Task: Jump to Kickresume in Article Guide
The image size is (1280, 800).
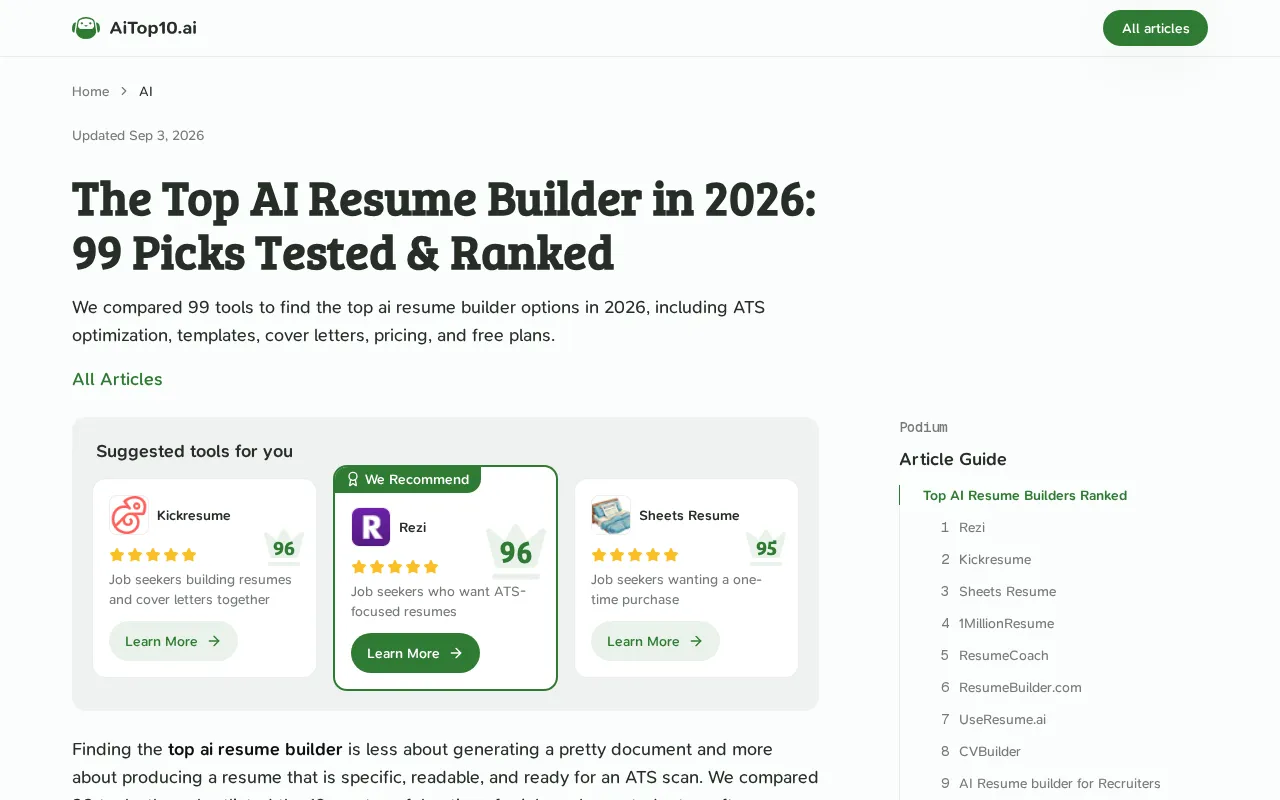Action: 995,559
